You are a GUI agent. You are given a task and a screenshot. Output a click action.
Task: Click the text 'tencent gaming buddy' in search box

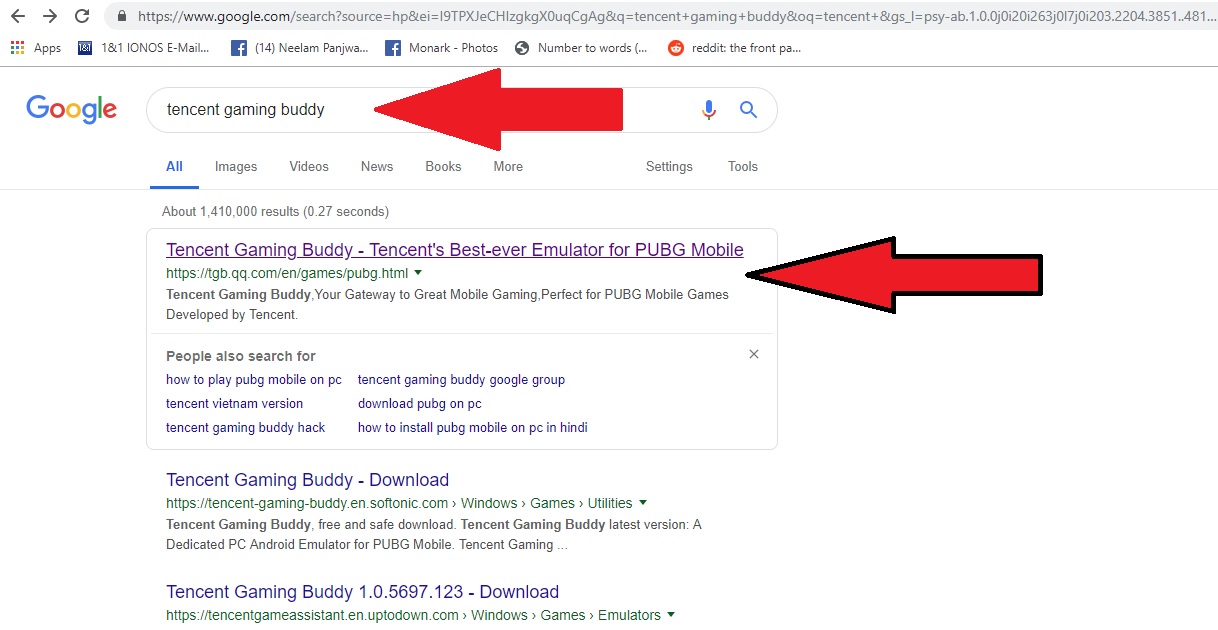pyautogui.click(x=246, y=109)
